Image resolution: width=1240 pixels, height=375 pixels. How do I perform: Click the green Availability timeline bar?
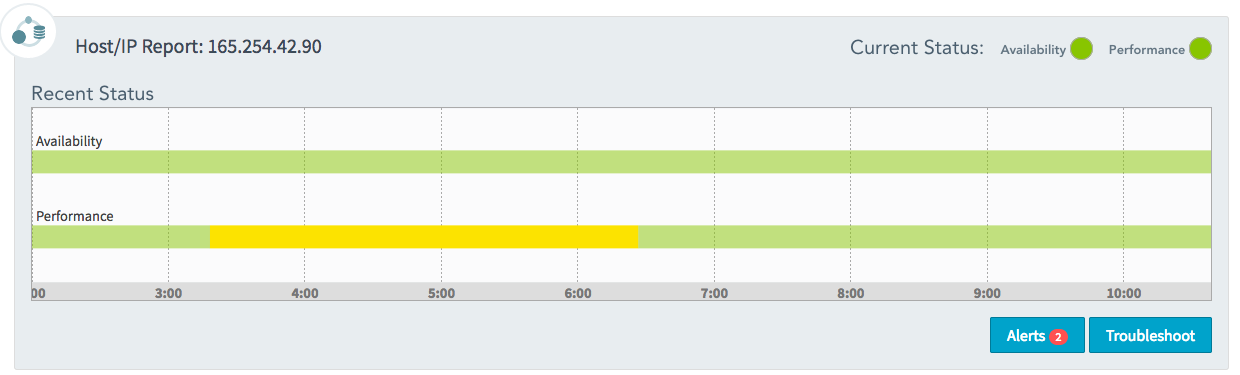click(x=622, y=162)
